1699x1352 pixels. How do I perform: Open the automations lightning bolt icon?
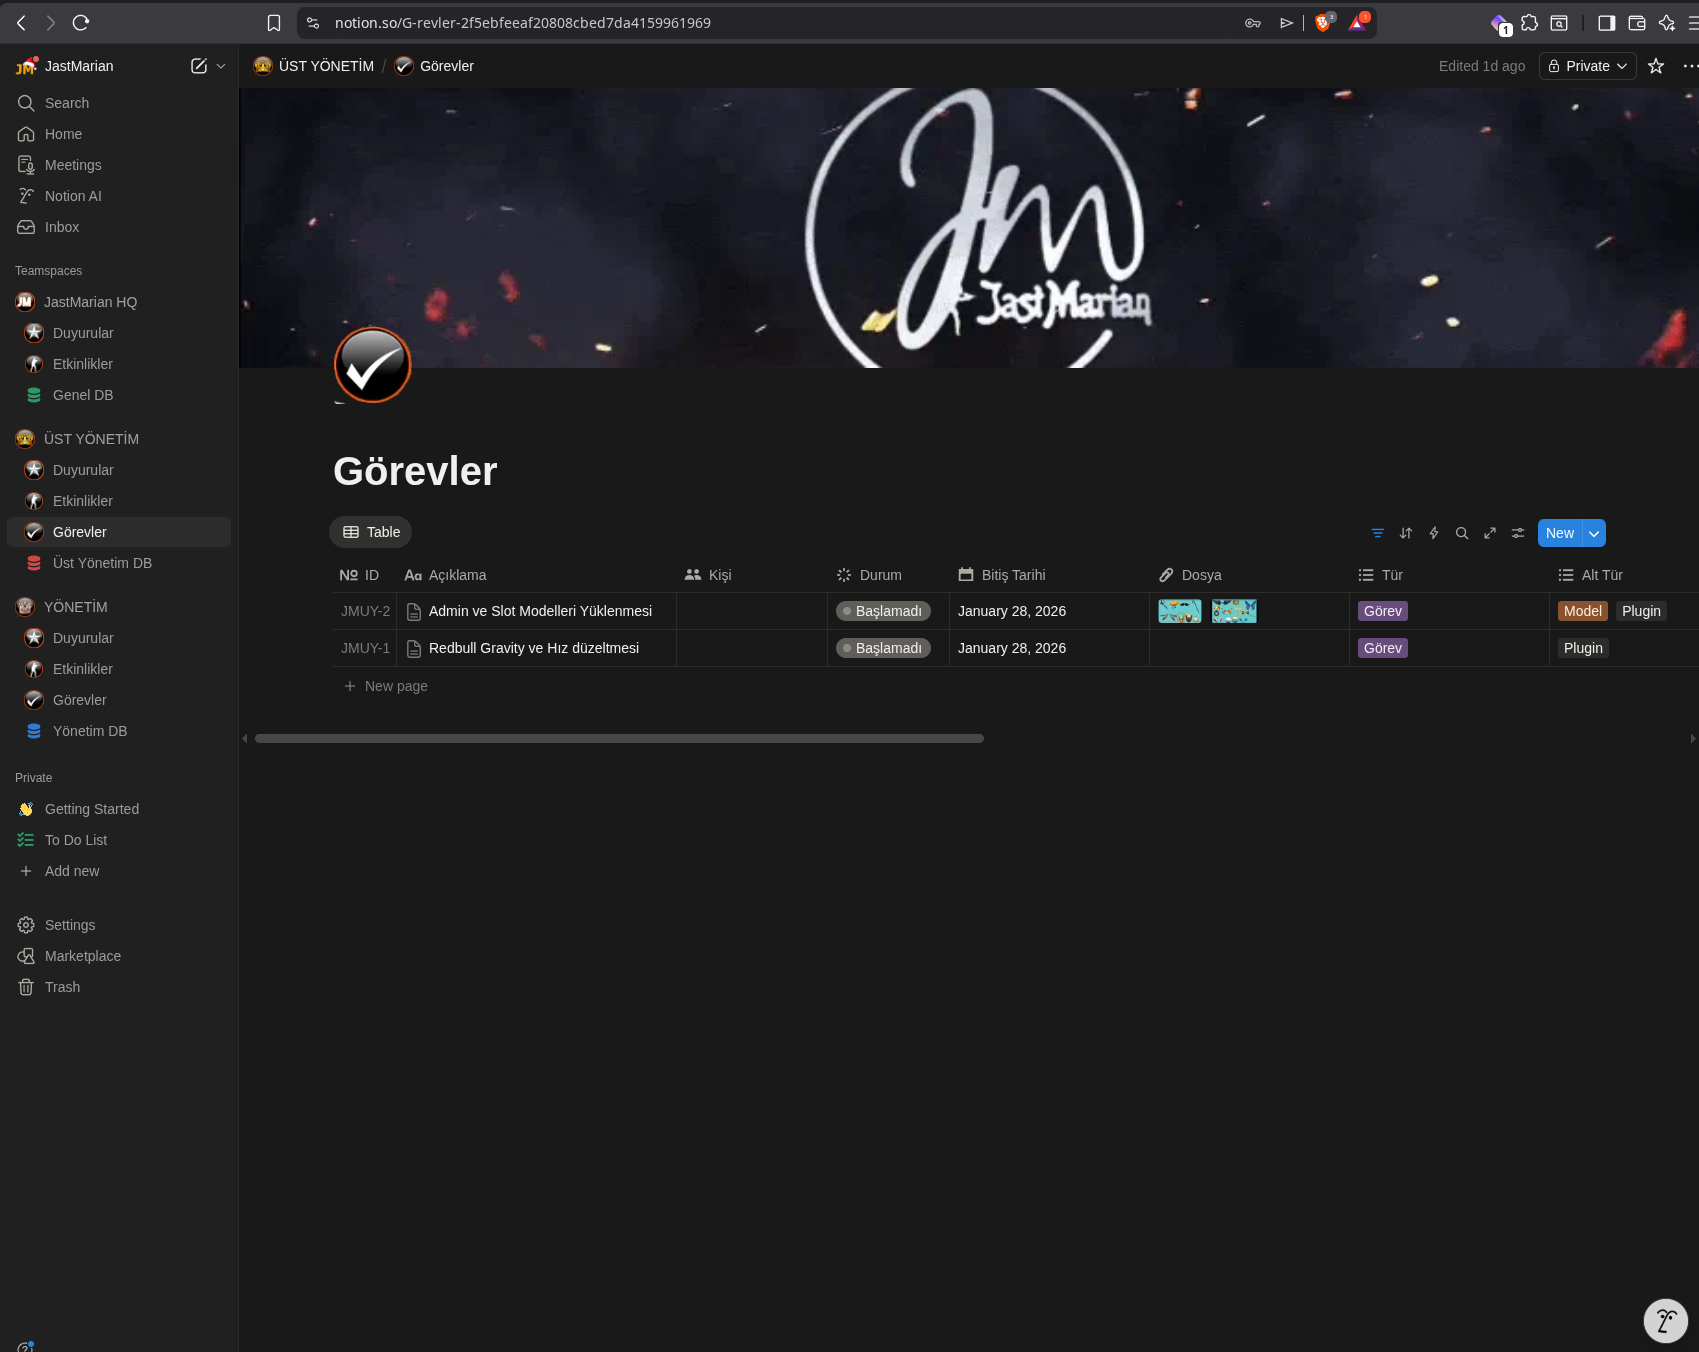pos(1434,533)
